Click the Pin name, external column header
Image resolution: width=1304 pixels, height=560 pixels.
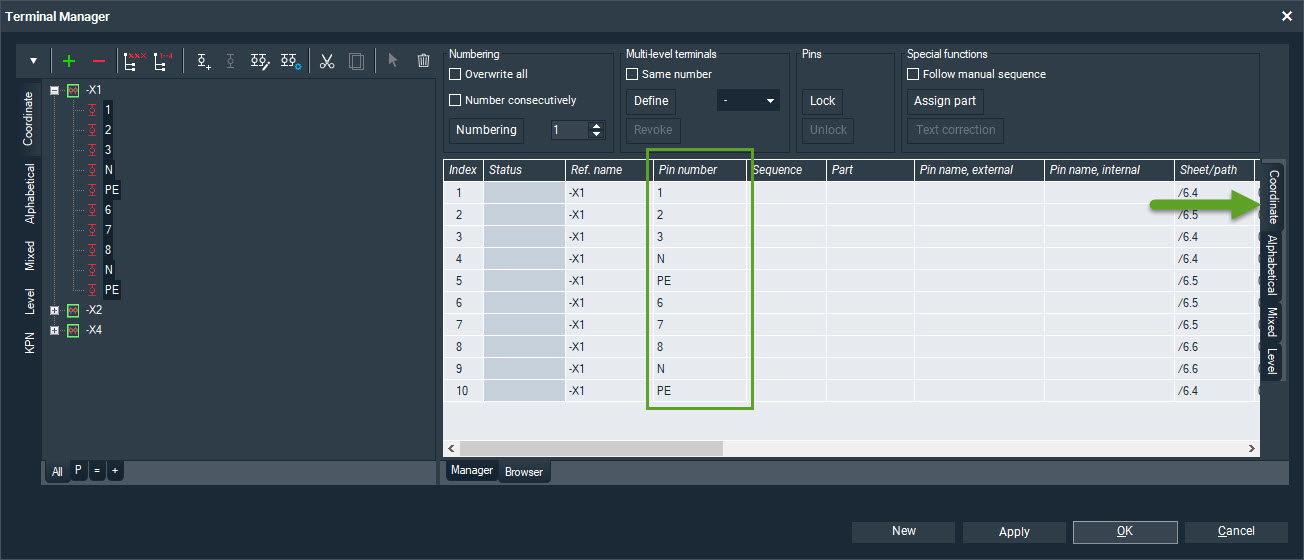click(979, 170)
